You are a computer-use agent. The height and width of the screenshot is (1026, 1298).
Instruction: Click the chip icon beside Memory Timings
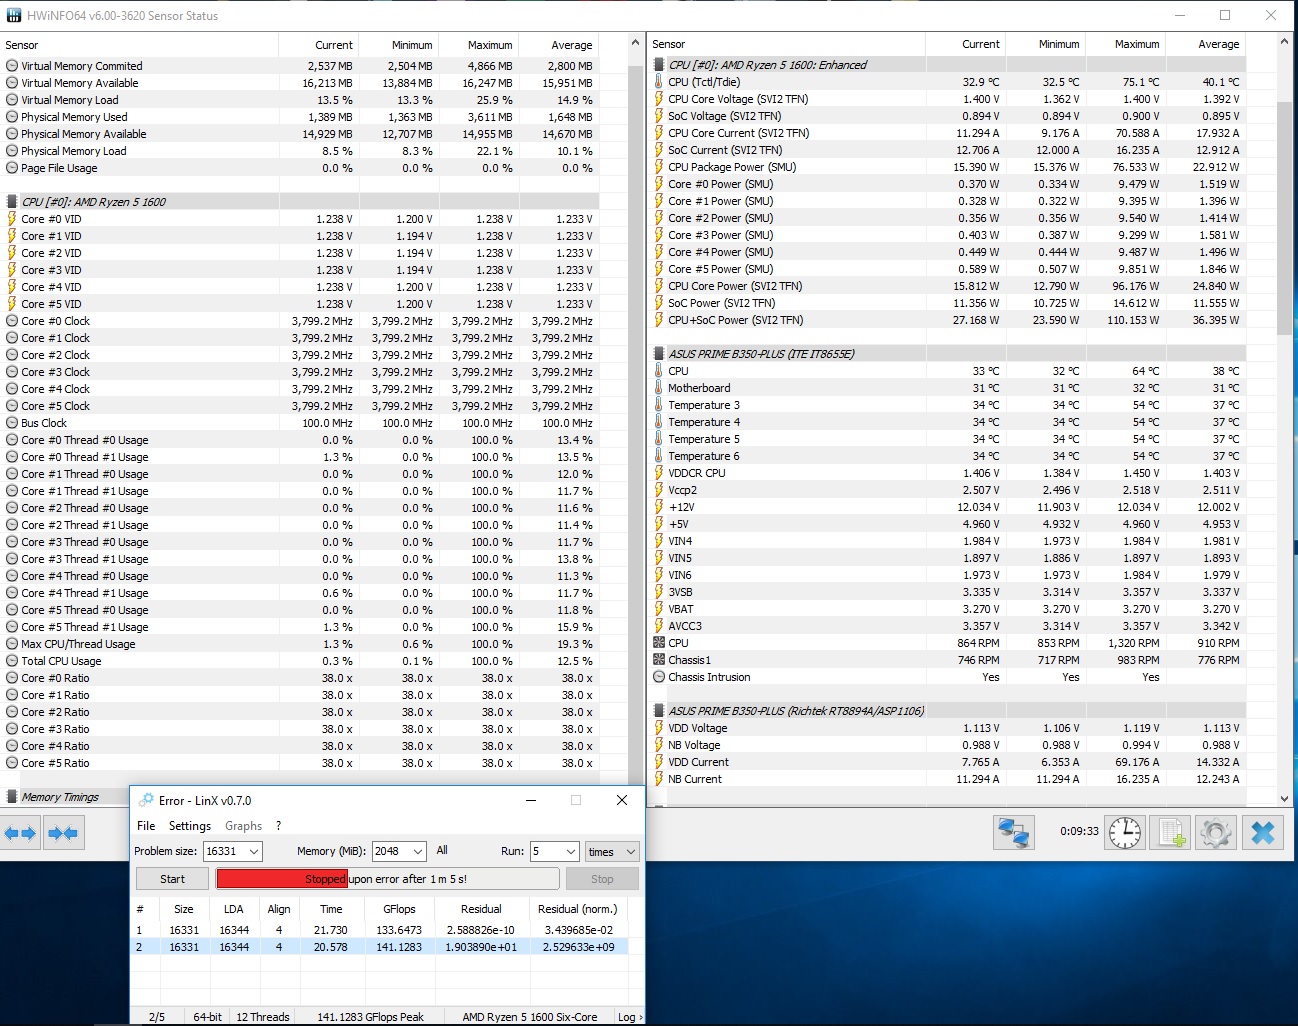(x=12, y=797)
